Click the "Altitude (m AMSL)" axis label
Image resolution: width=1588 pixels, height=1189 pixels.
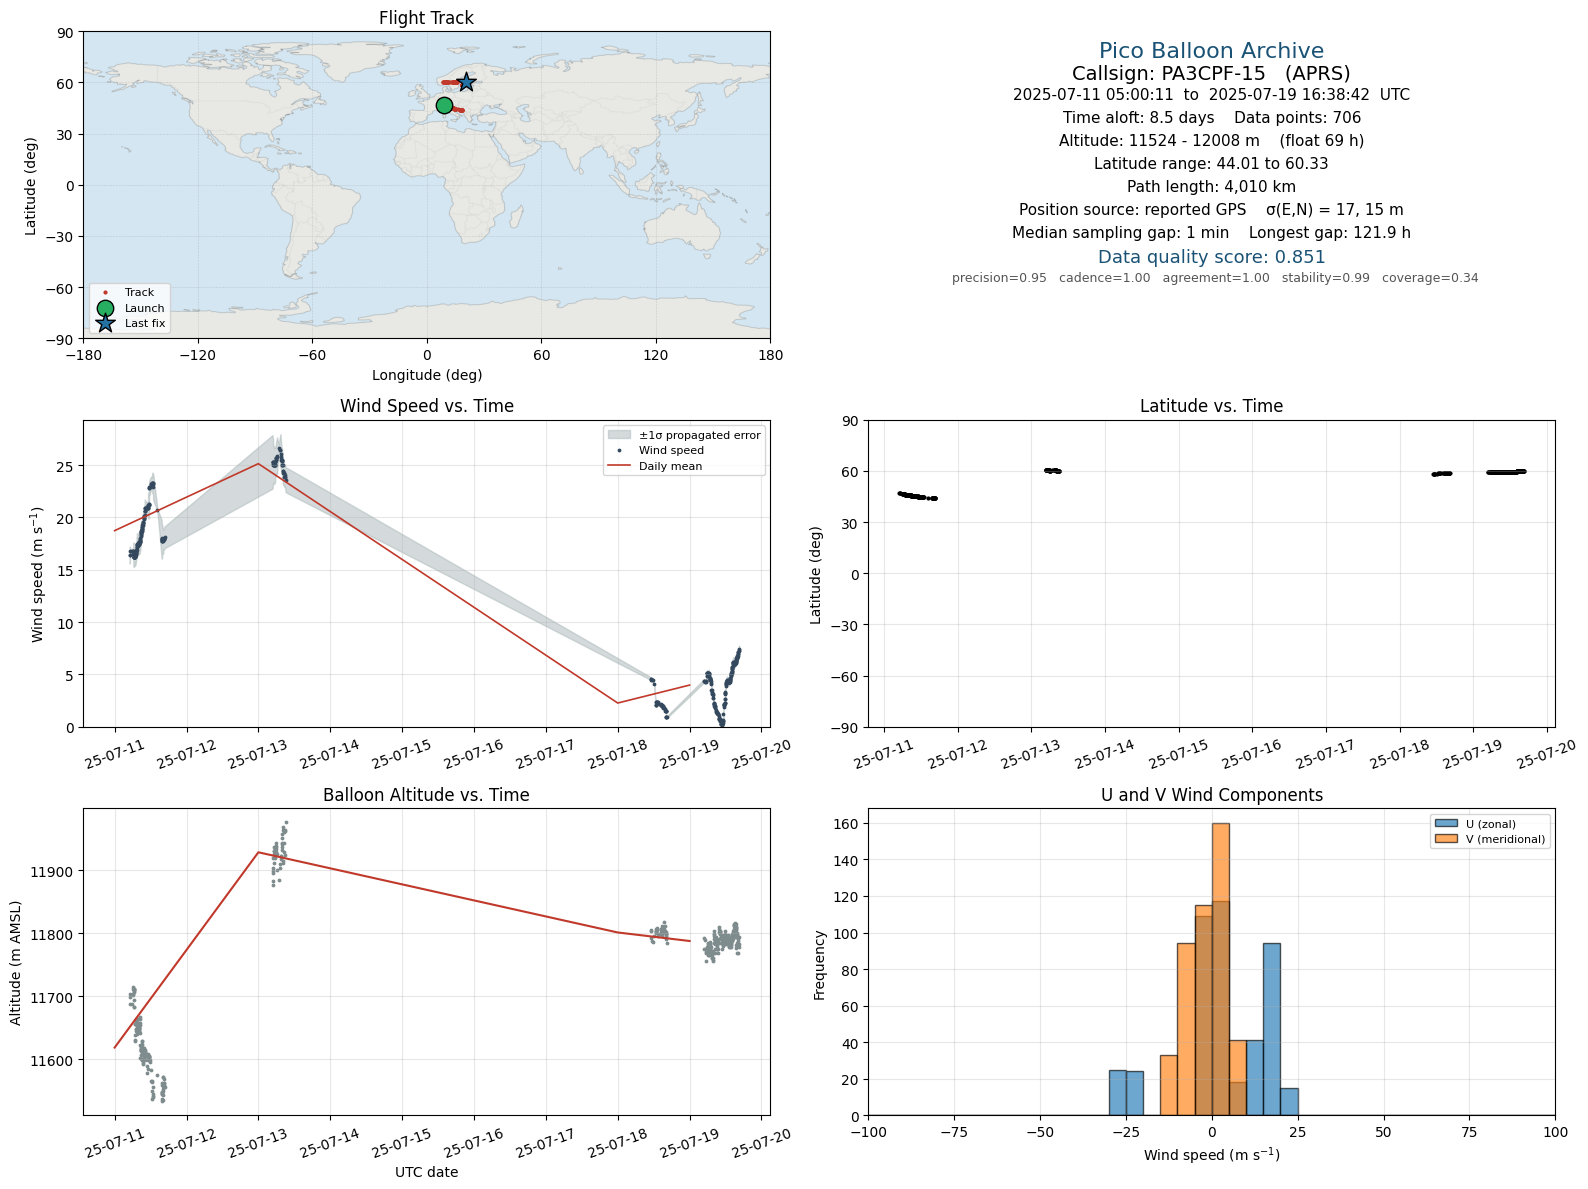tap(16, 962)
